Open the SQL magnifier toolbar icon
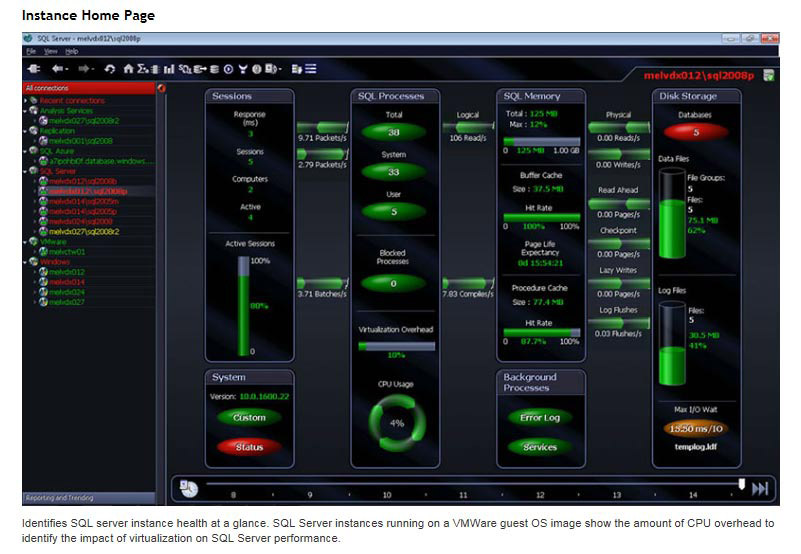 (185, 69)
